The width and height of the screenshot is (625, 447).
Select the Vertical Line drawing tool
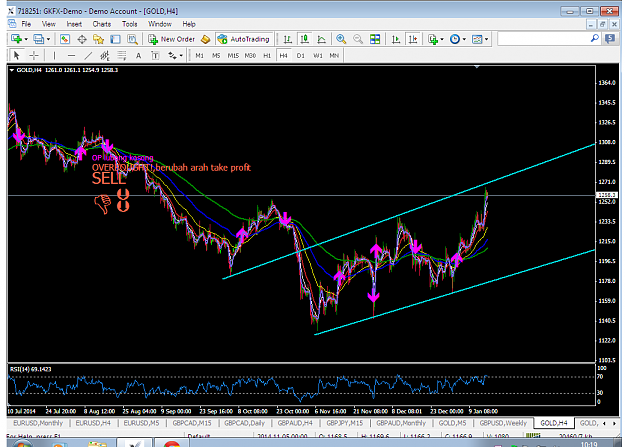[55, 55]
